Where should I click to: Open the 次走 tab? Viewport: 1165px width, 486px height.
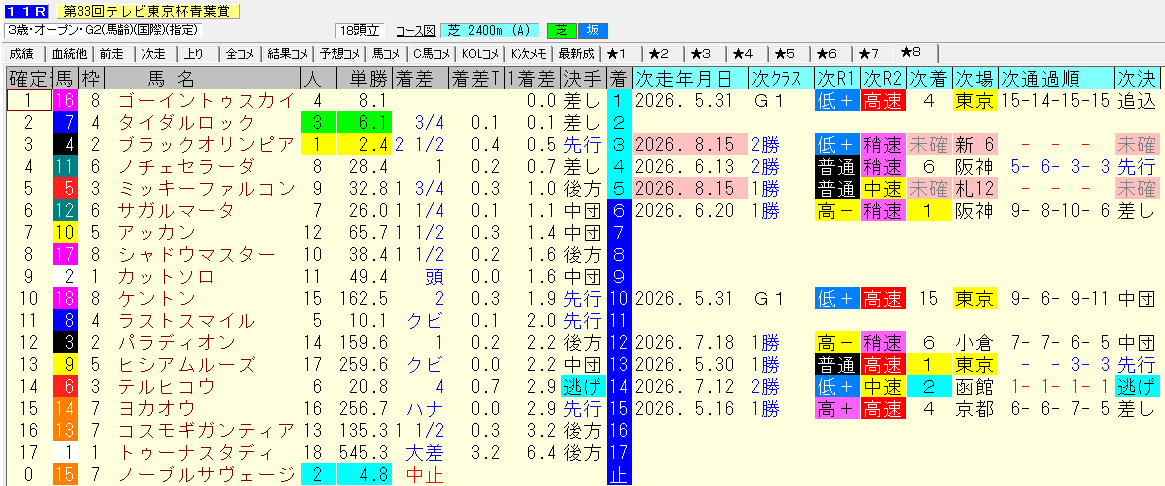(x=154, y=54)
